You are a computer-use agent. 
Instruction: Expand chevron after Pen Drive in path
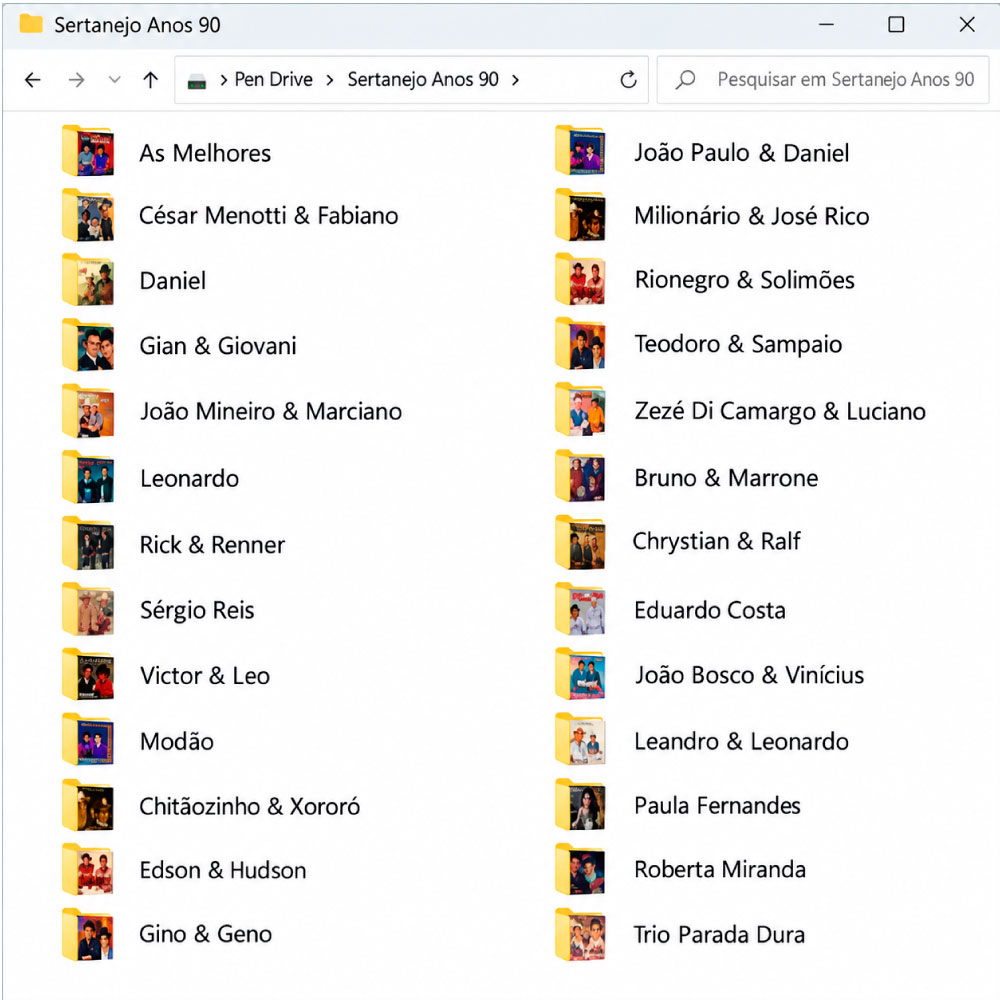click(330, 80)
